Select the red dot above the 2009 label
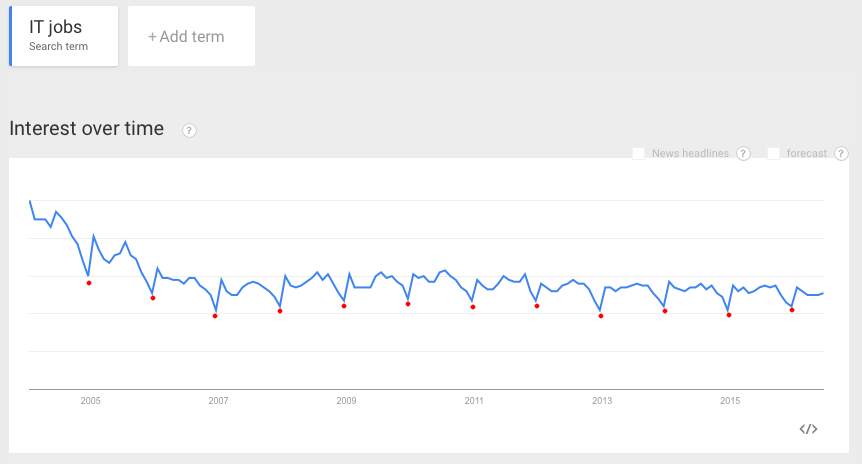Image resolution: width=862 pixels, height=464 pixels. 344,306
